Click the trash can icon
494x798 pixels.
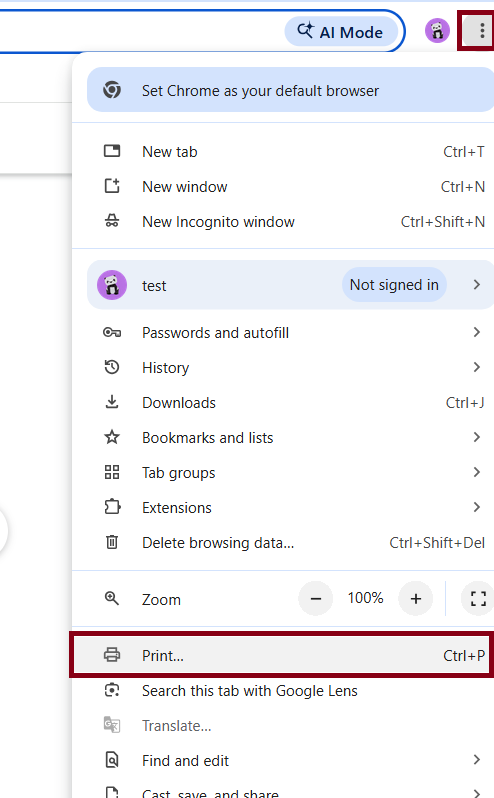pyautogui.click(x=112, y=543)
